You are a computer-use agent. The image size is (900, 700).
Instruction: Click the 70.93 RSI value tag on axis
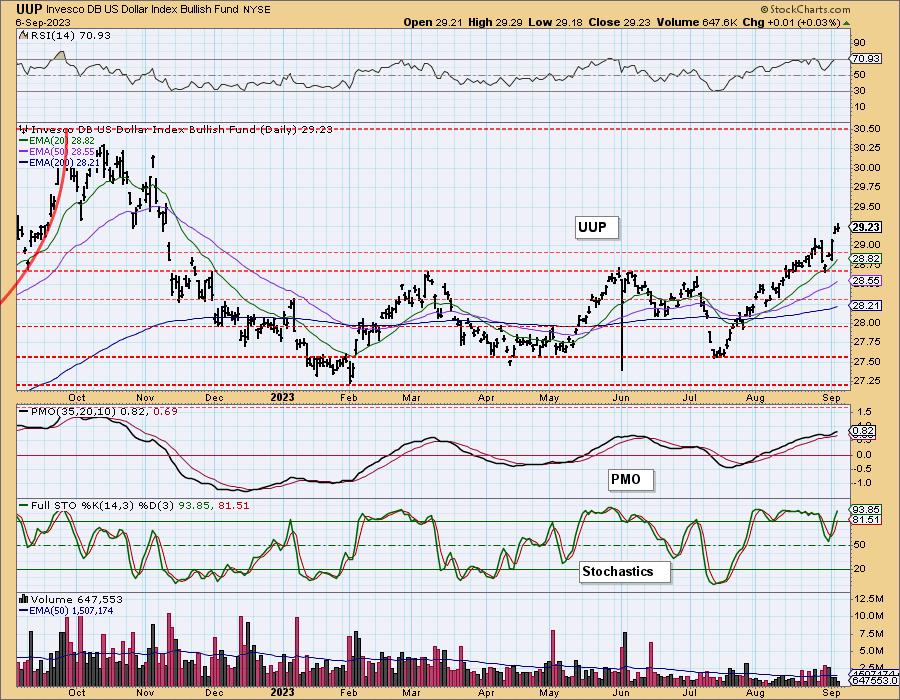click(866, 59)
